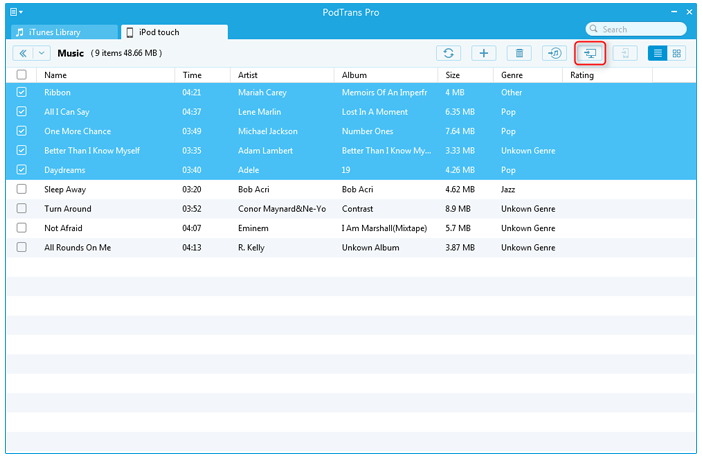Click artist Lene Marlin
702x456 pixels.
pos(260,112)
